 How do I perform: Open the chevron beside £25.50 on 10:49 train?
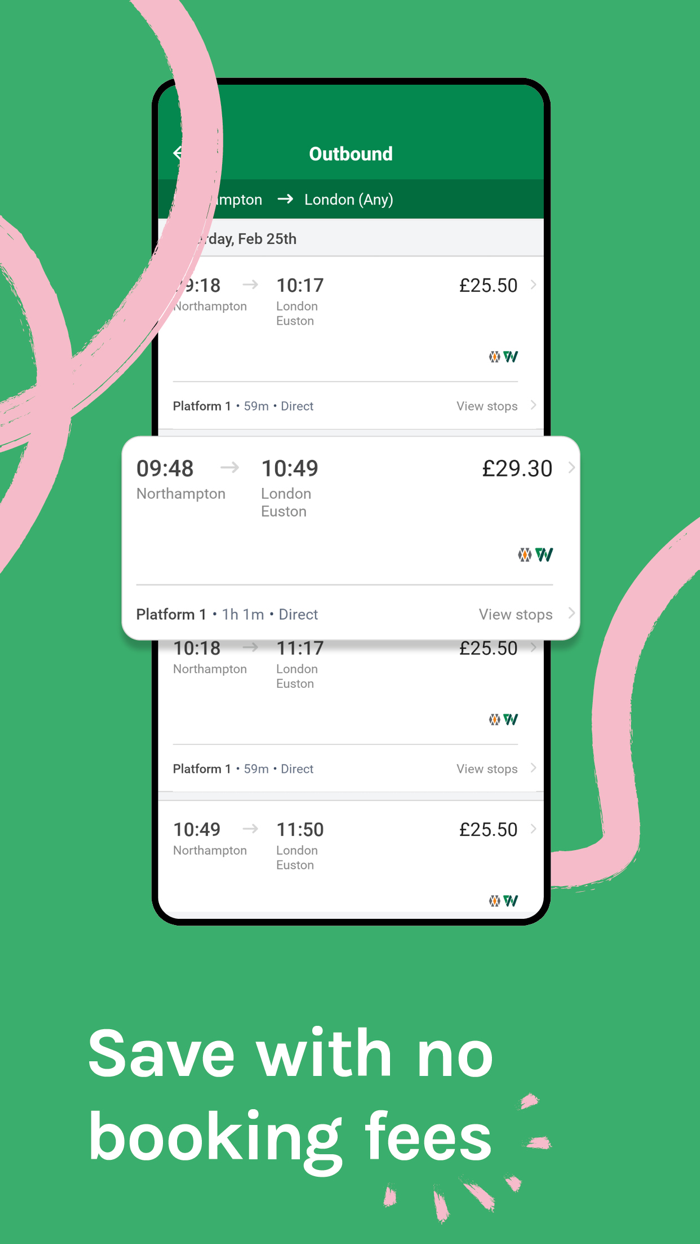click(x=533, y=829)
